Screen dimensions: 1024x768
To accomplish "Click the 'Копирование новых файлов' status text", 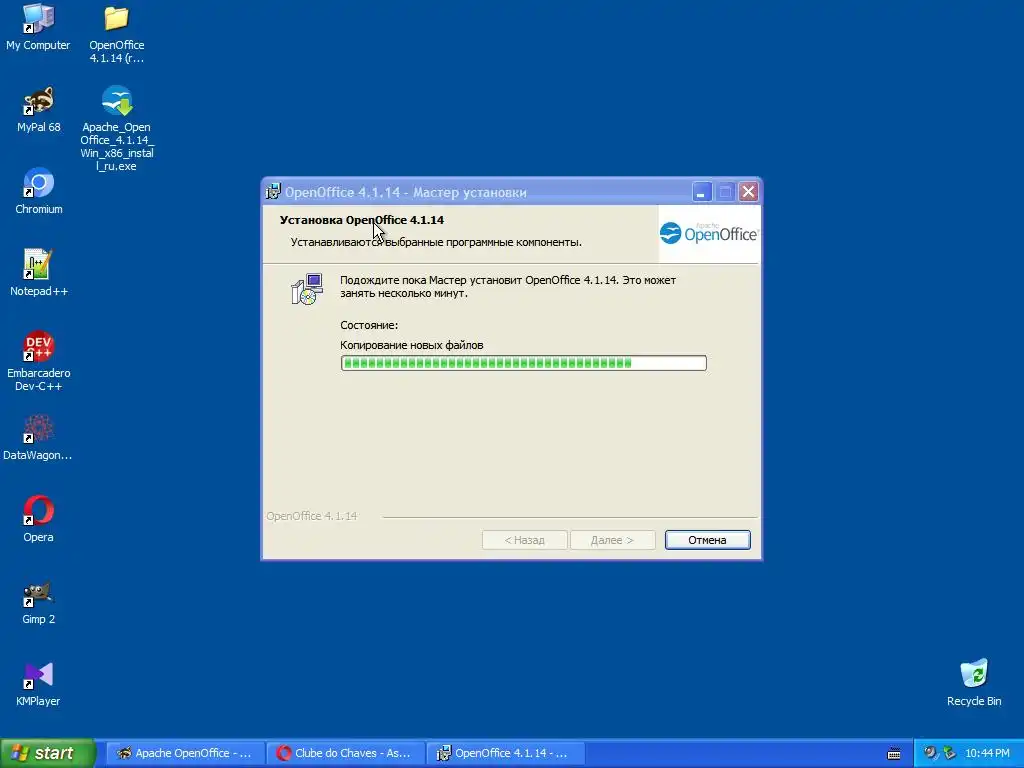I will (411, 345).
